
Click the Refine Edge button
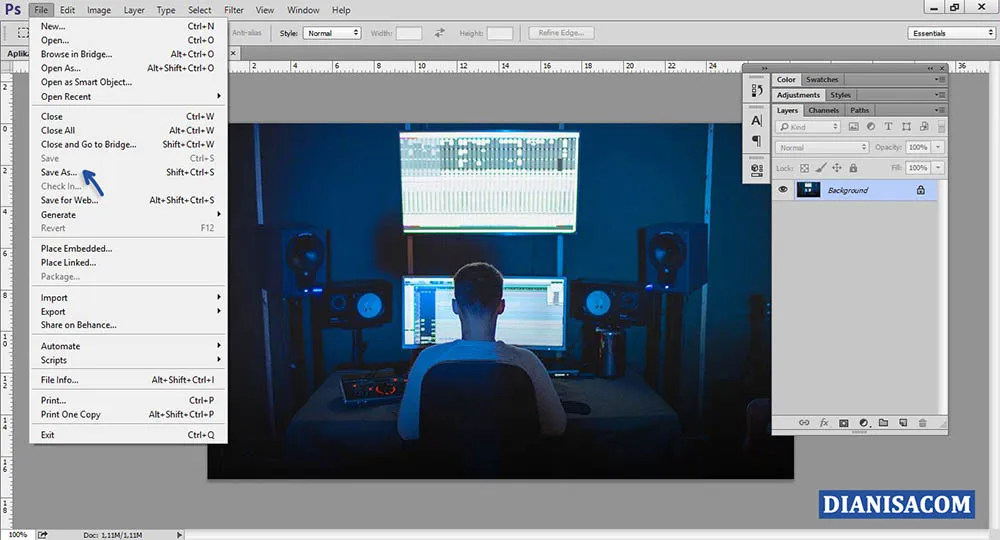click(x=561, y=33)
